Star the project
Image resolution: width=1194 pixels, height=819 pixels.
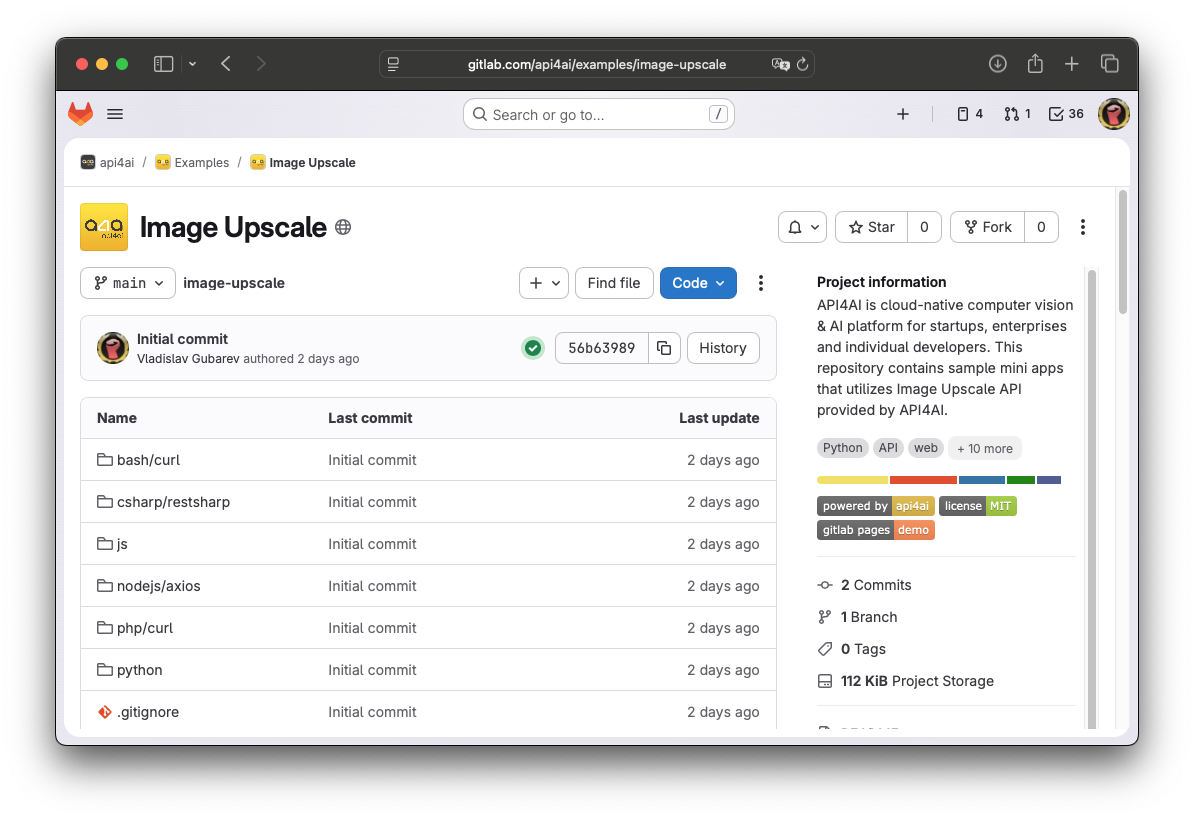click(872, 227)
